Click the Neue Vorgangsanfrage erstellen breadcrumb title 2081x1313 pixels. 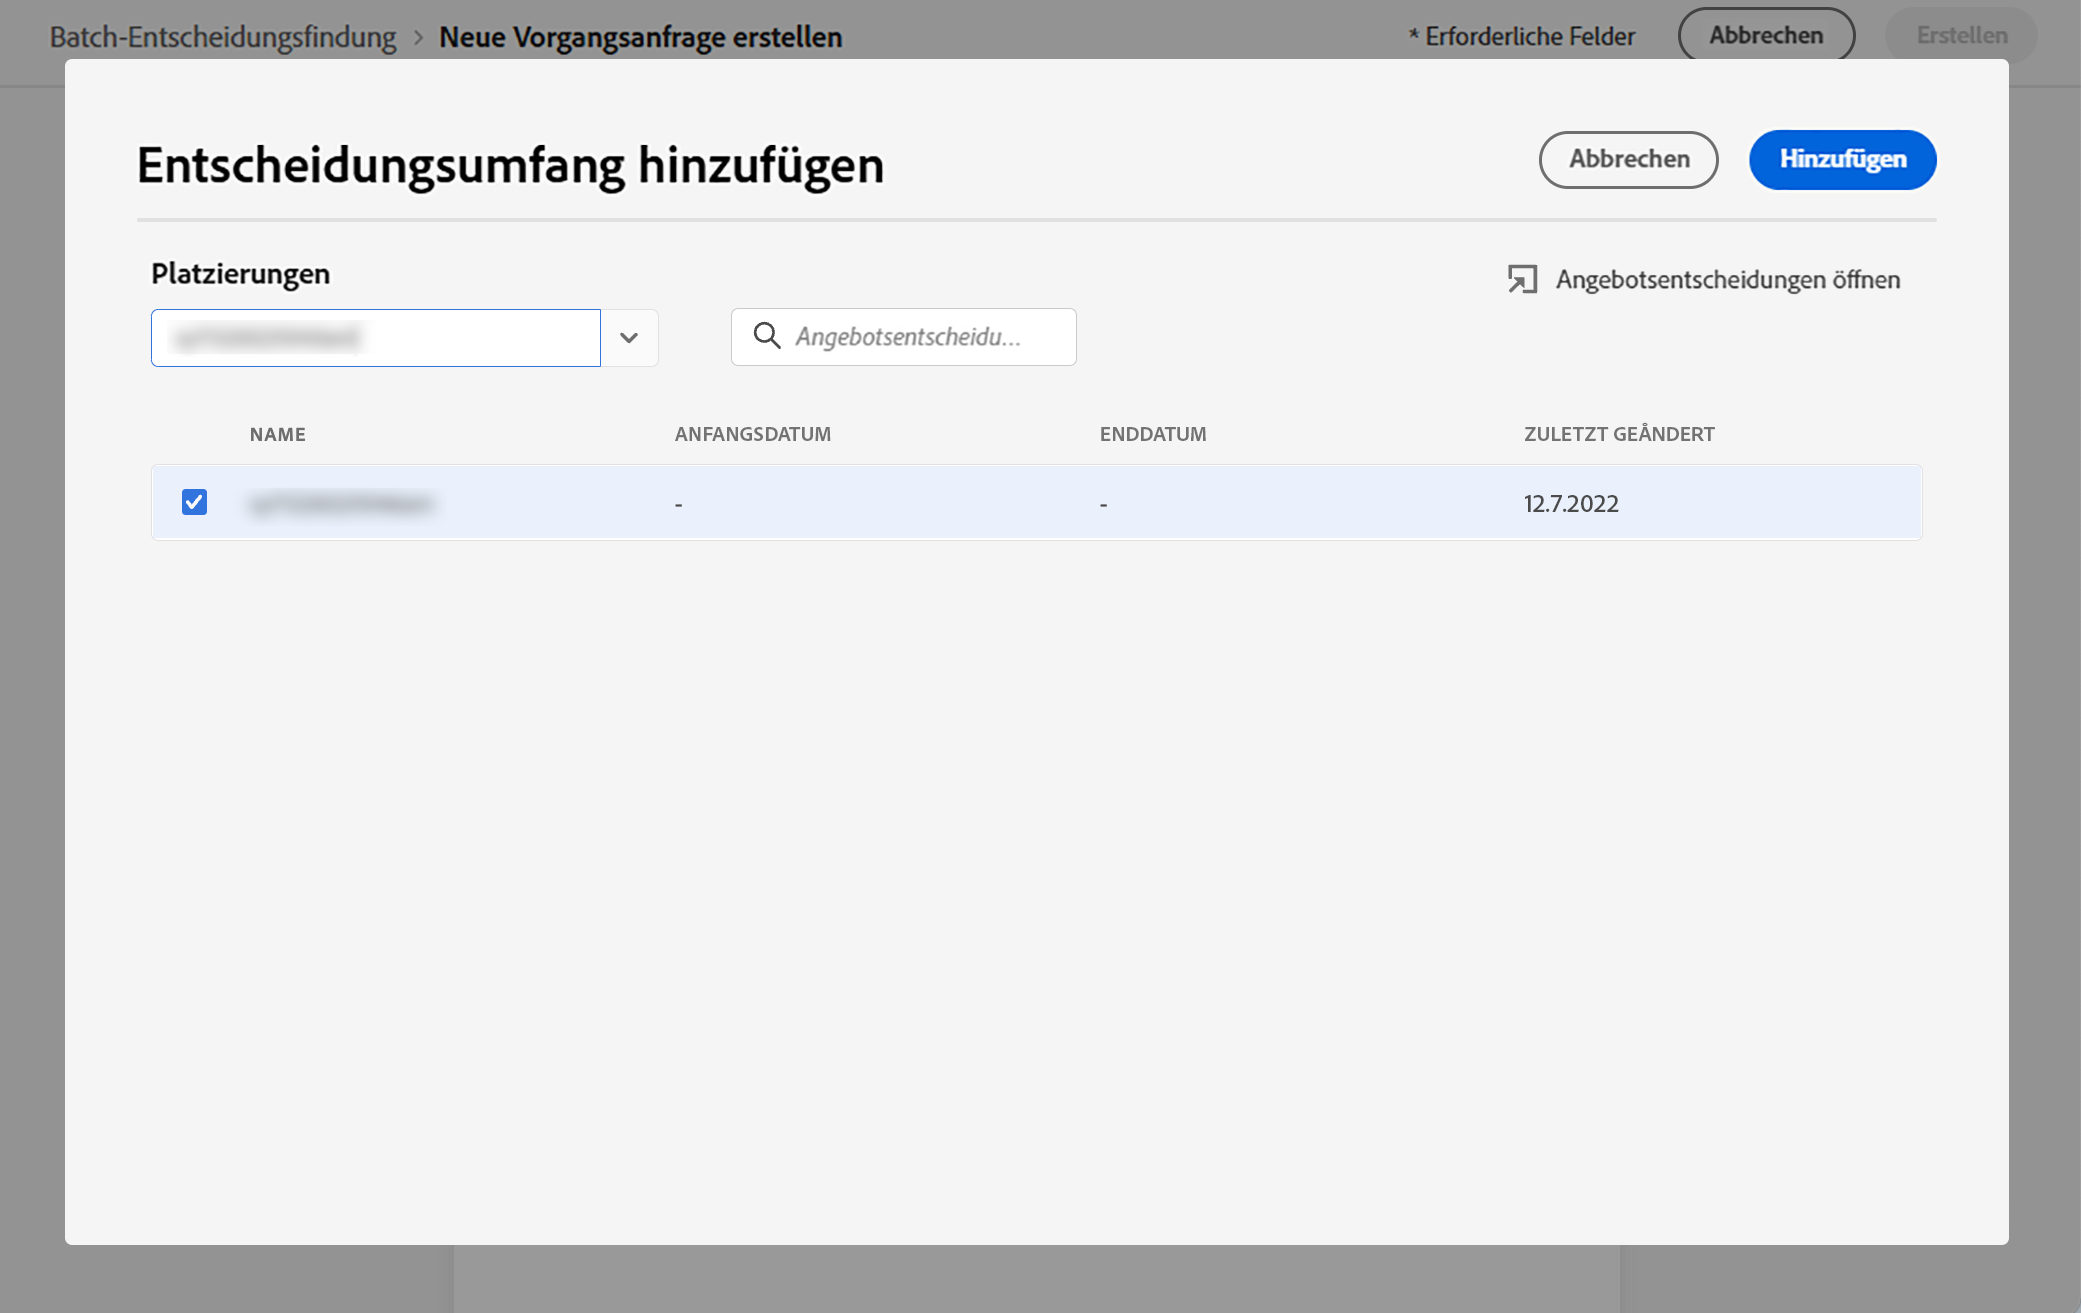click(x=640, y=37)
